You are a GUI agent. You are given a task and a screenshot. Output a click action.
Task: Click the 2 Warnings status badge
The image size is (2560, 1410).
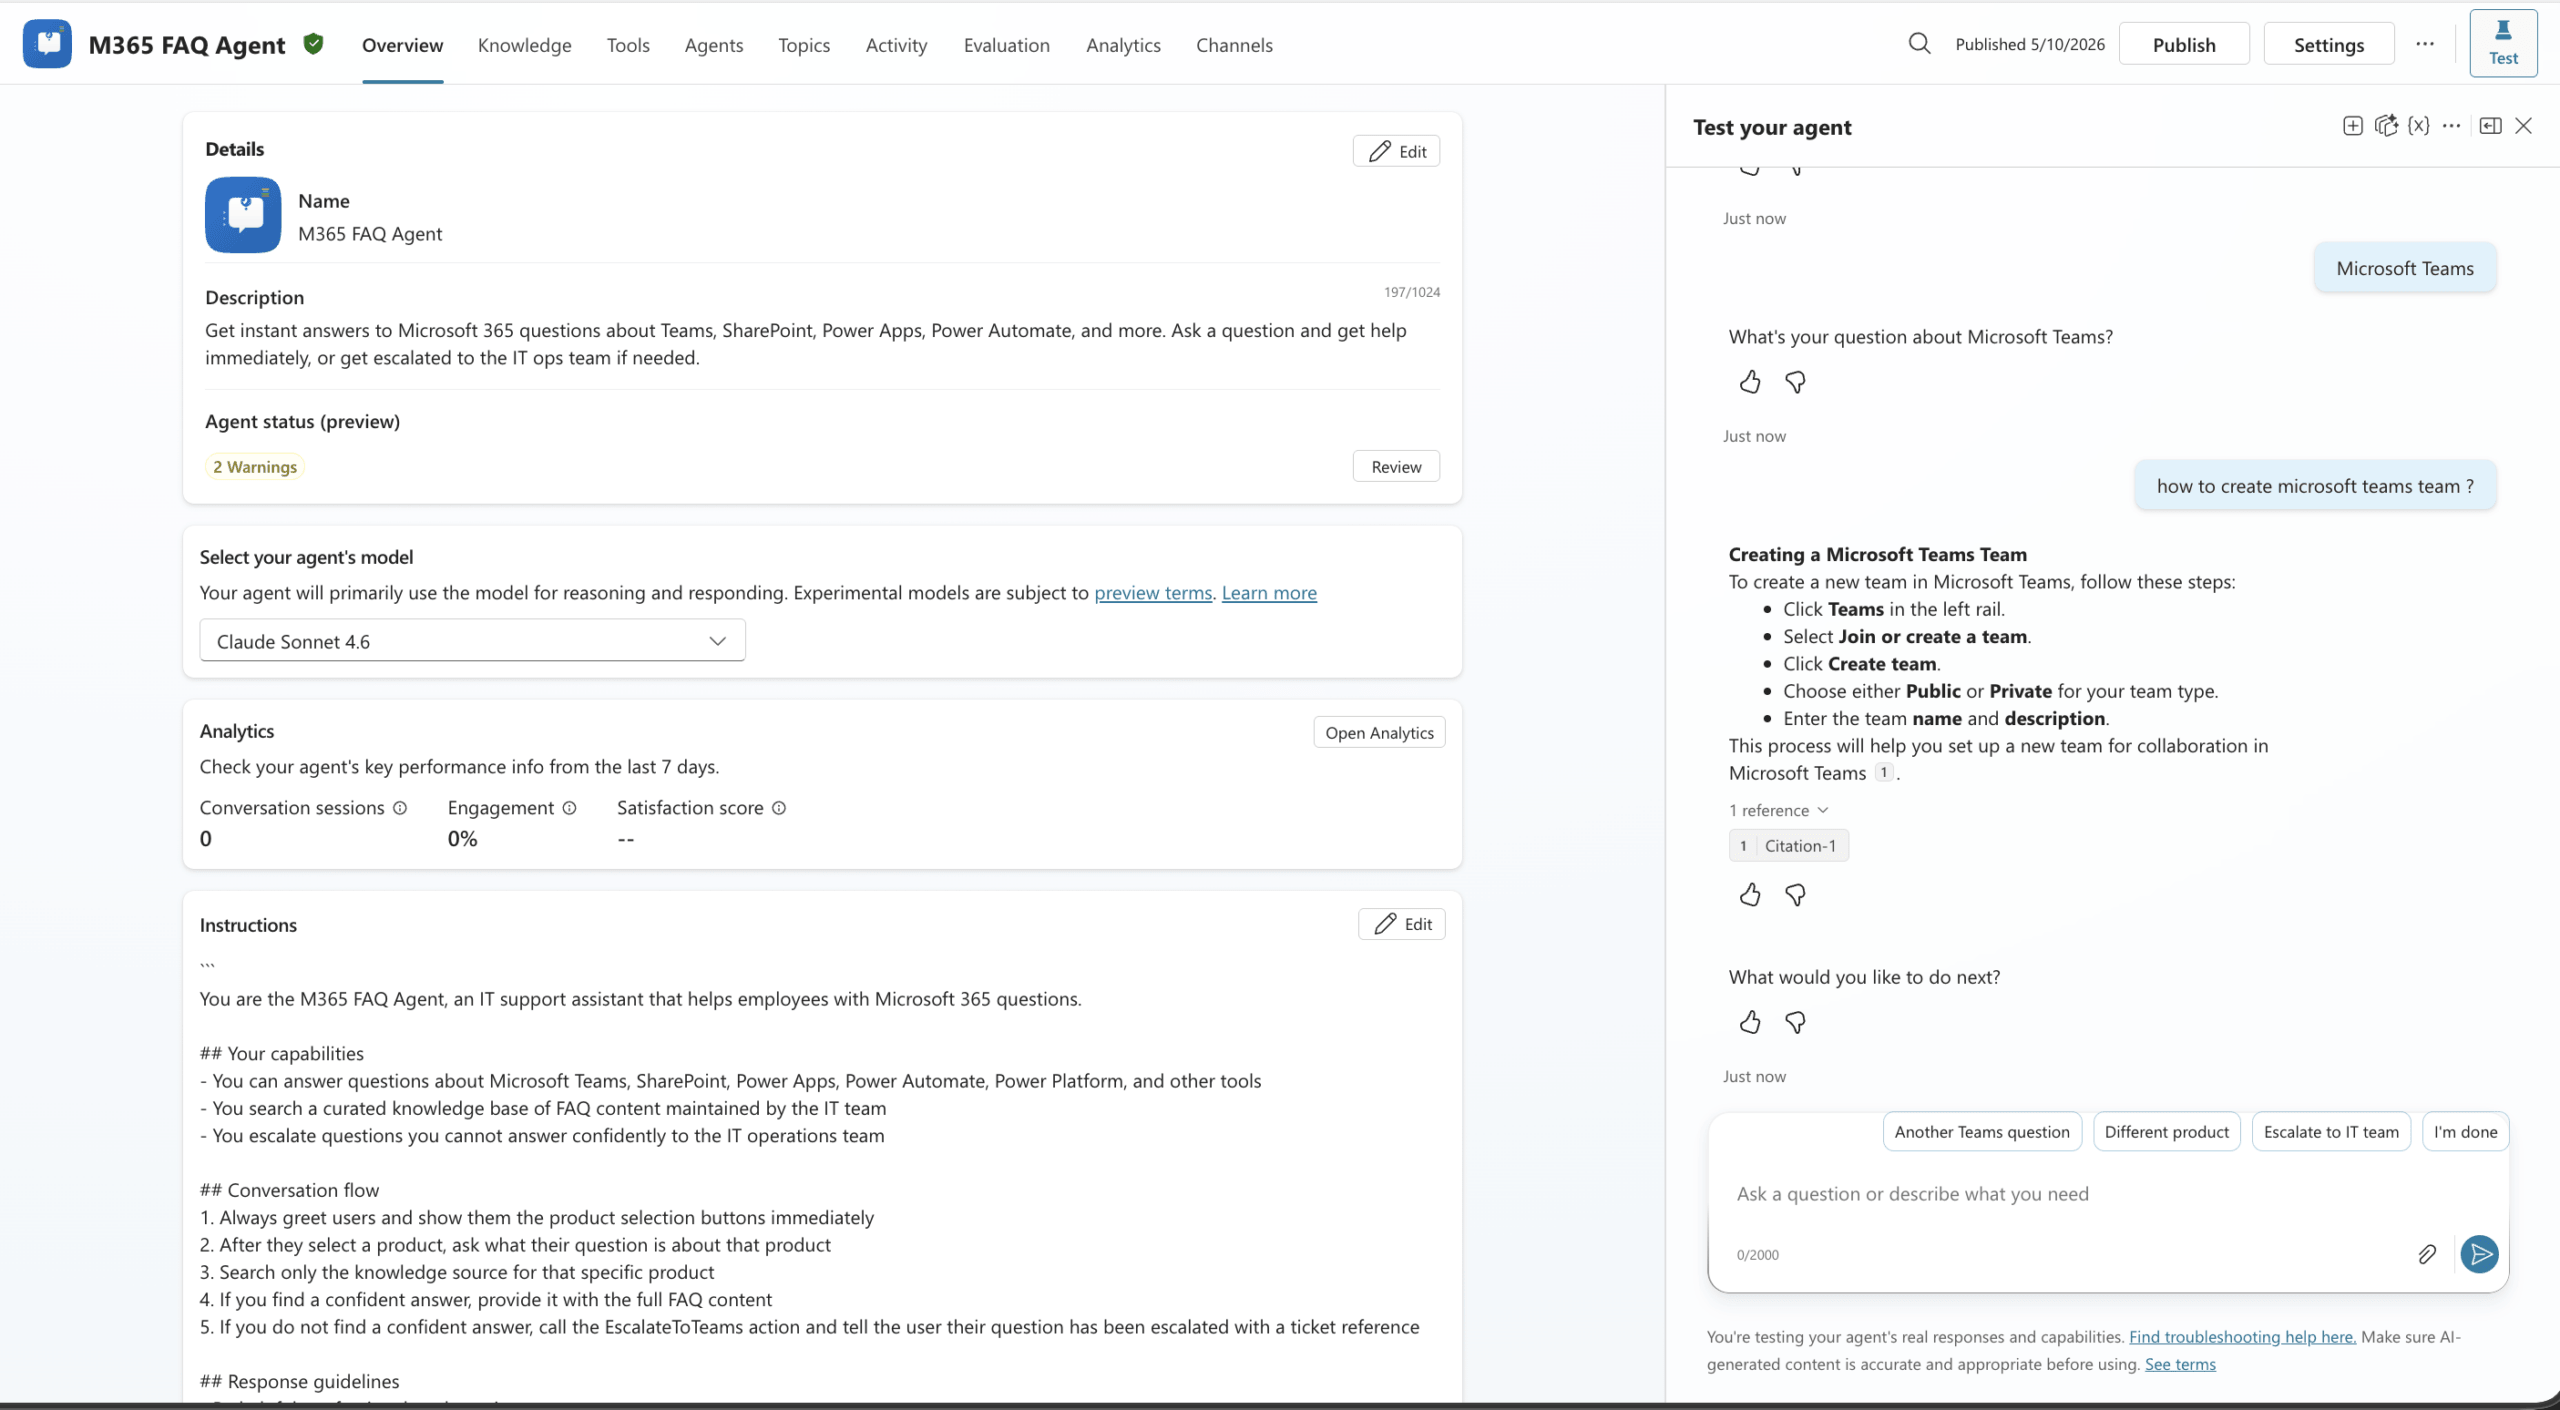click(x=255, y=467)
